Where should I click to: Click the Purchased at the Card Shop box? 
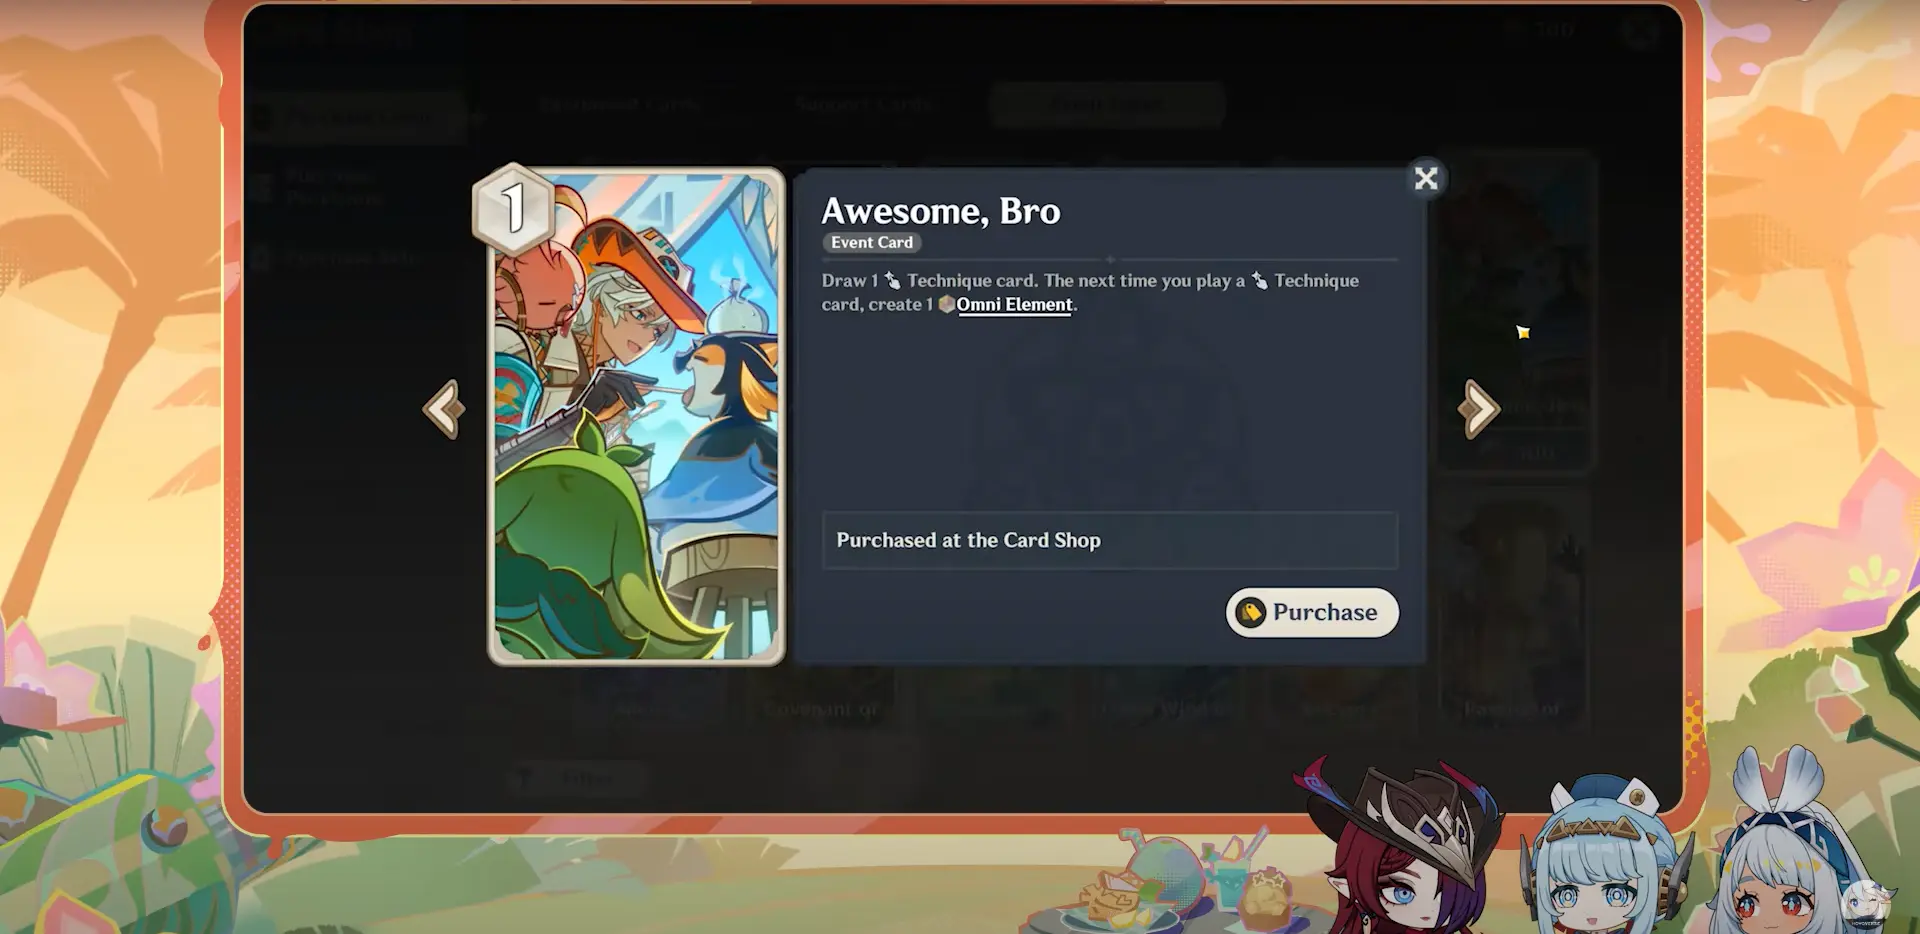[x=1110, y=540]
